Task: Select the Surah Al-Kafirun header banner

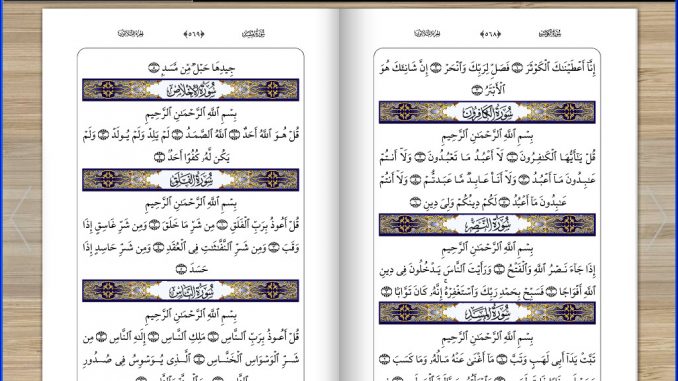Action: [x=487, y=112]
